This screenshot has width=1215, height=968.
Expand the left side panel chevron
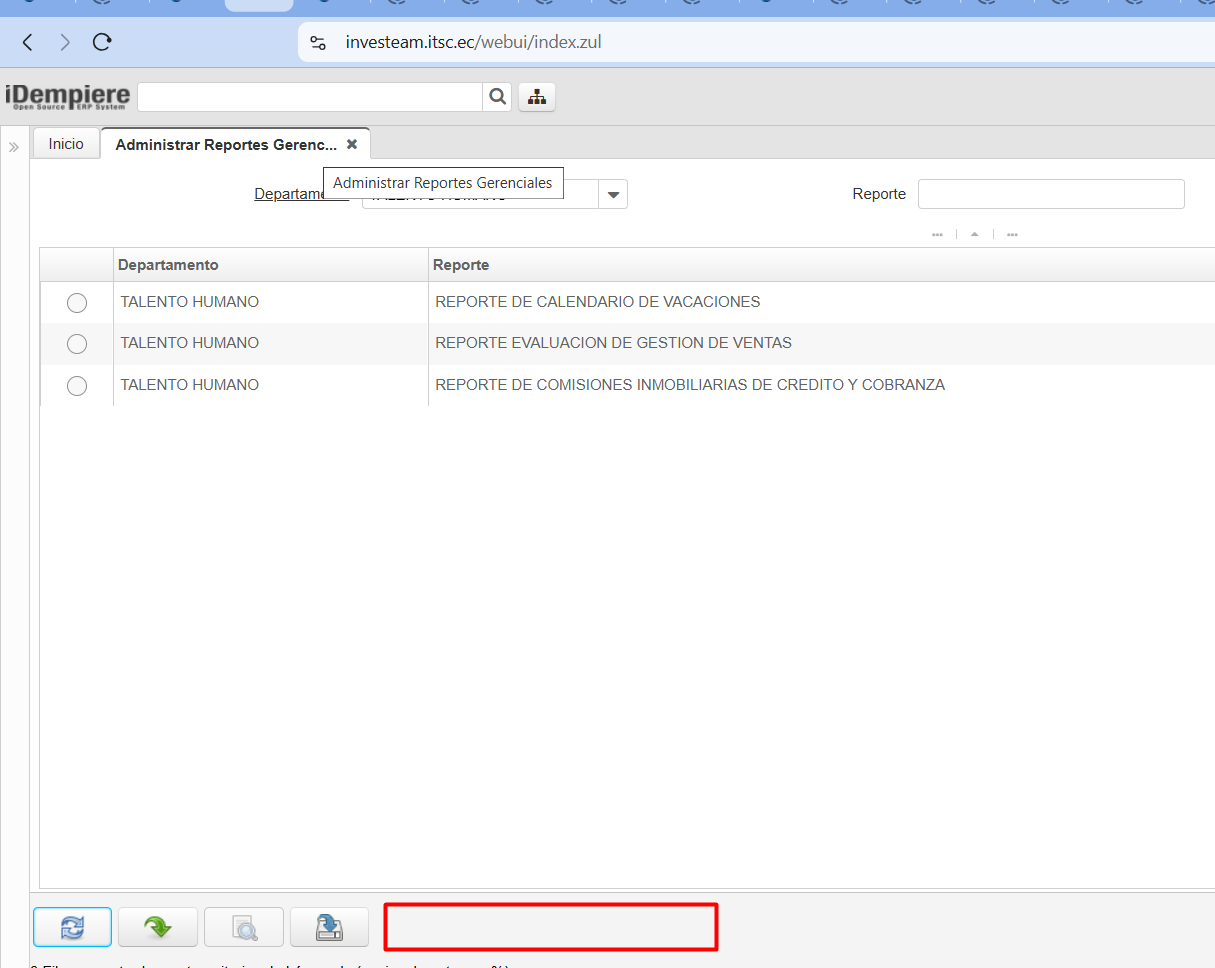(x=14, y=147)
